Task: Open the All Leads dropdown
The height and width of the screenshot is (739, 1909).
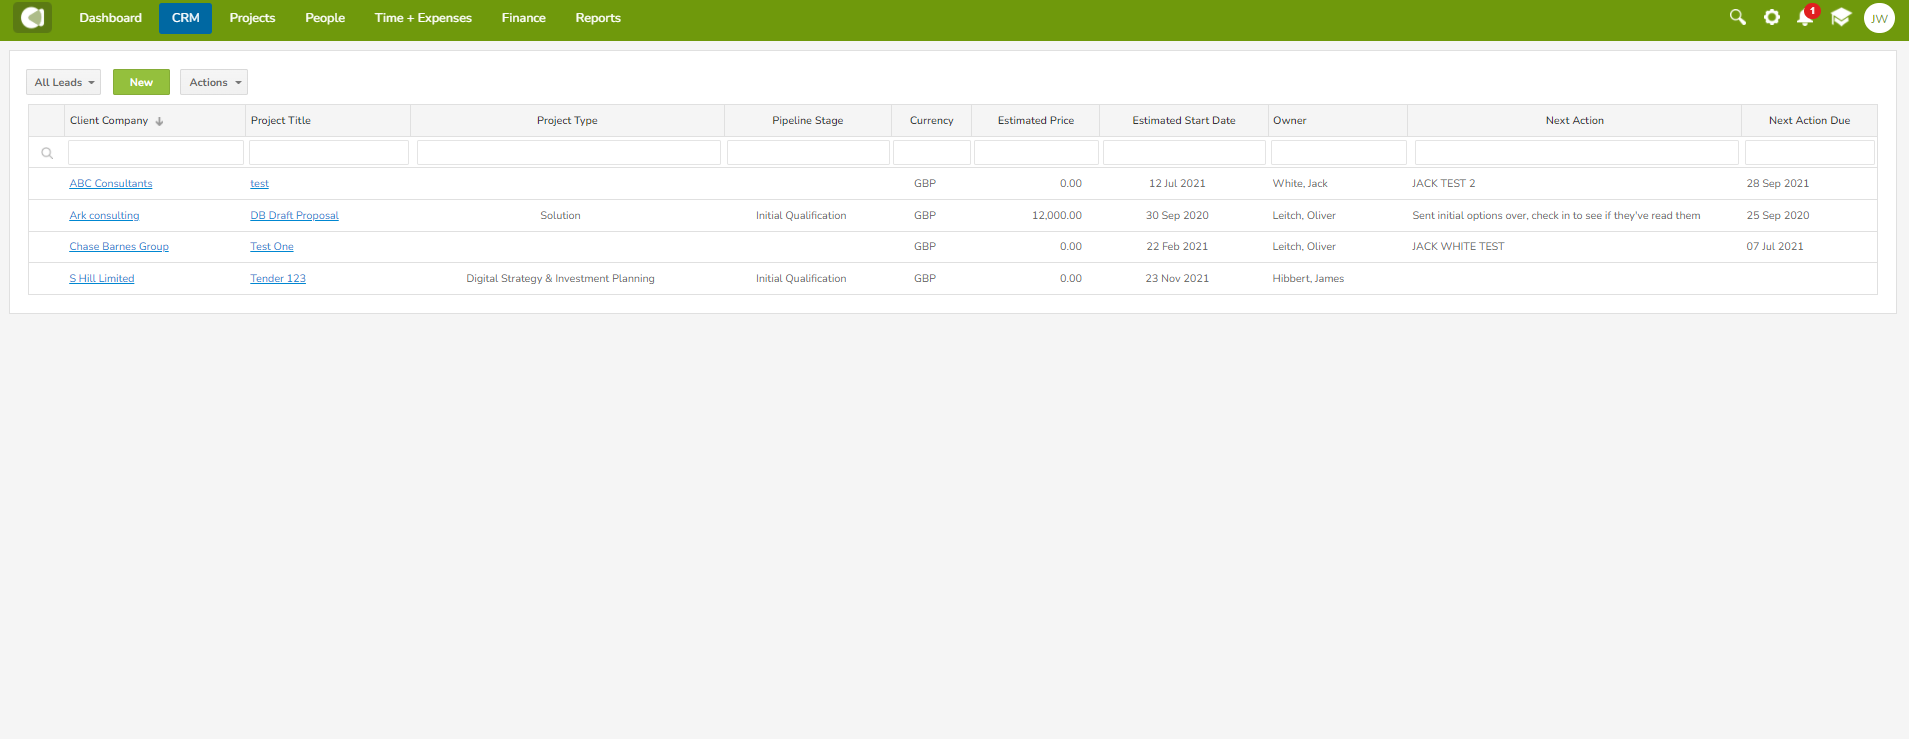Action: (64, 82)
